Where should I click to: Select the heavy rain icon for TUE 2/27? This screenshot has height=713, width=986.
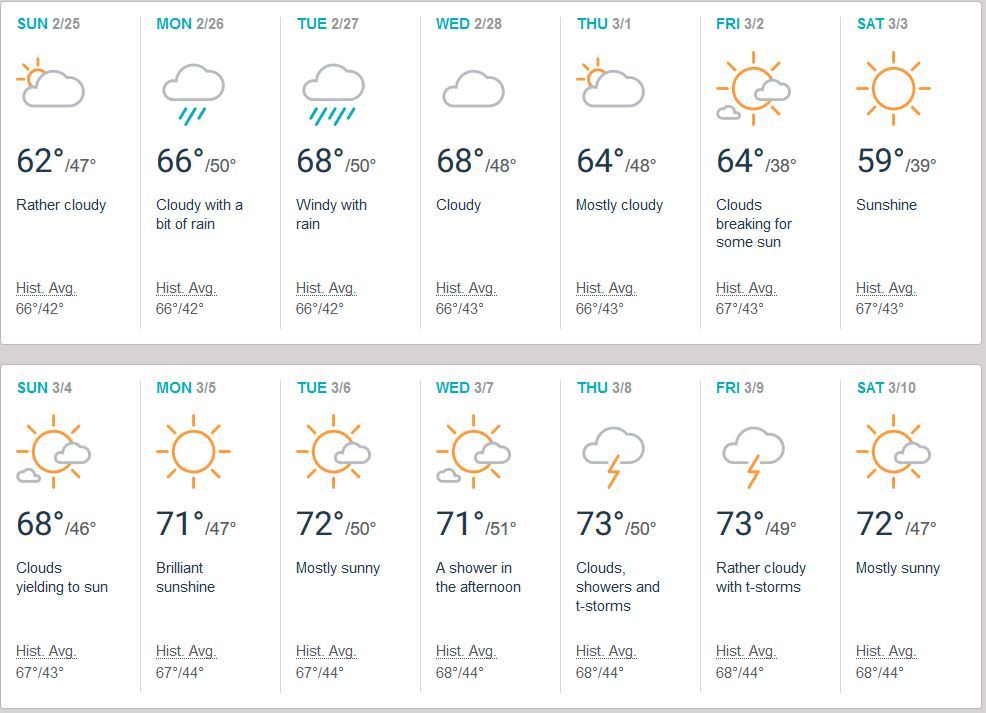click(x=333, y=94)
